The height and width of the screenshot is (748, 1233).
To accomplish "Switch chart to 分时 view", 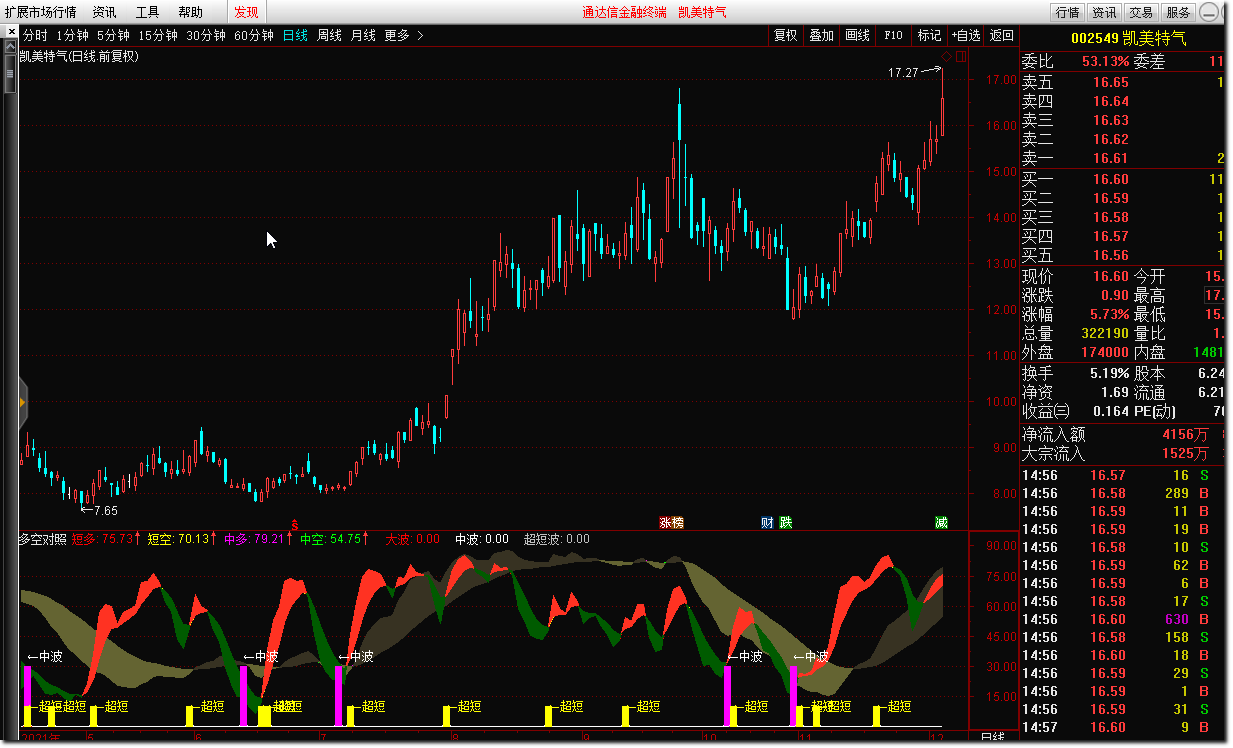I will pos(34,35).
